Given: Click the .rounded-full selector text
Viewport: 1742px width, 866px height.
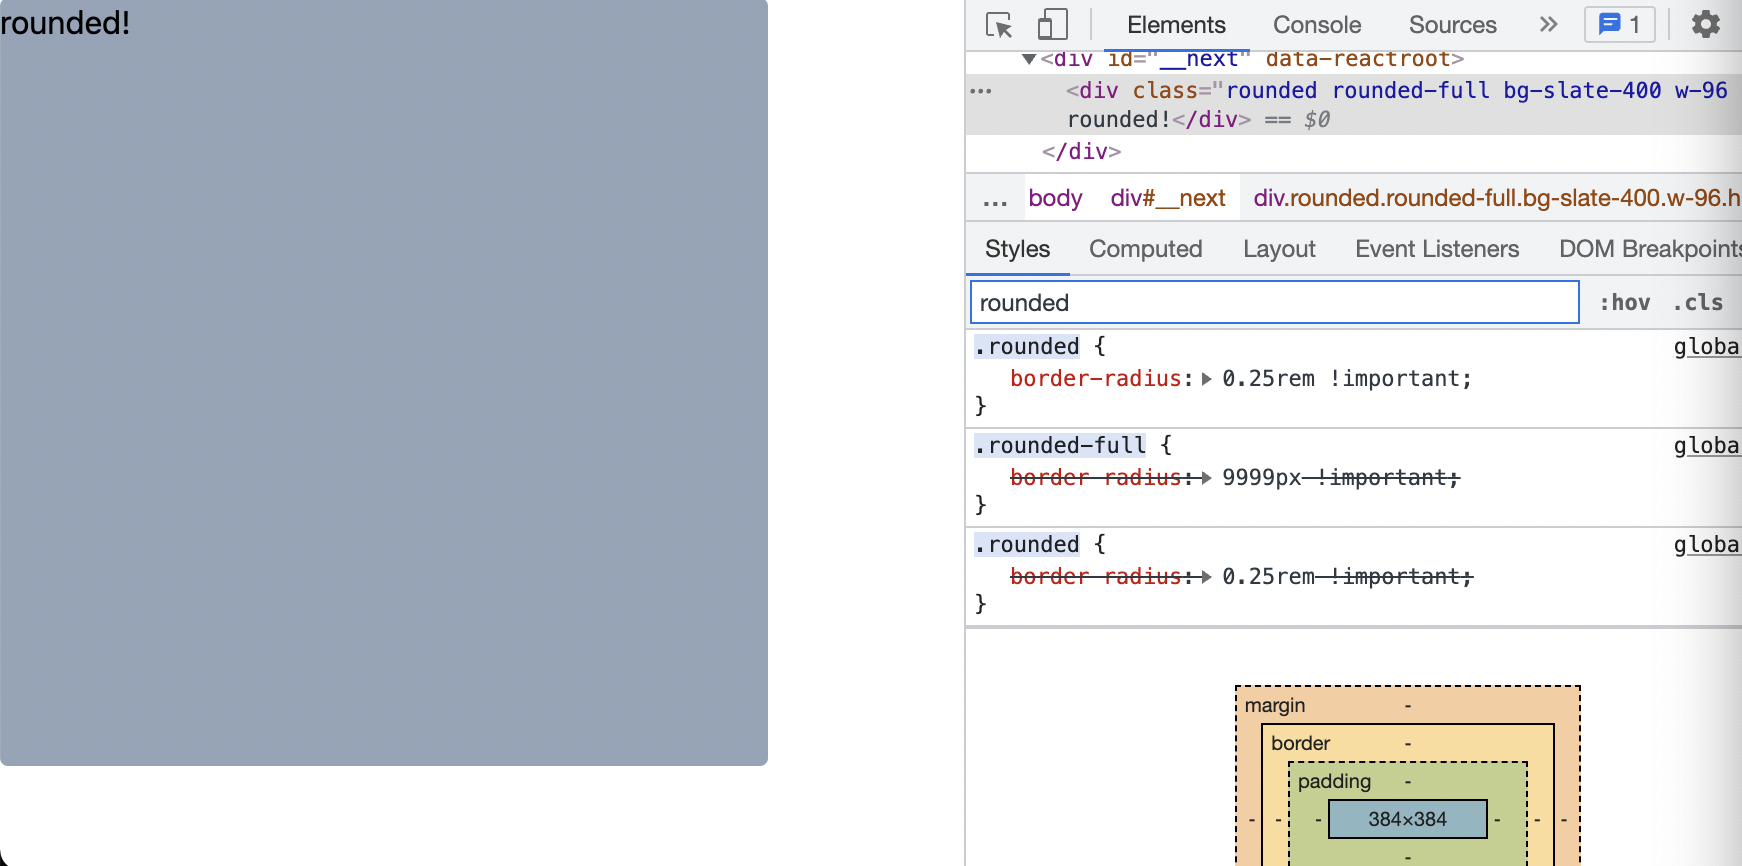Looking at the screenshot, I should coord(1060,445).
